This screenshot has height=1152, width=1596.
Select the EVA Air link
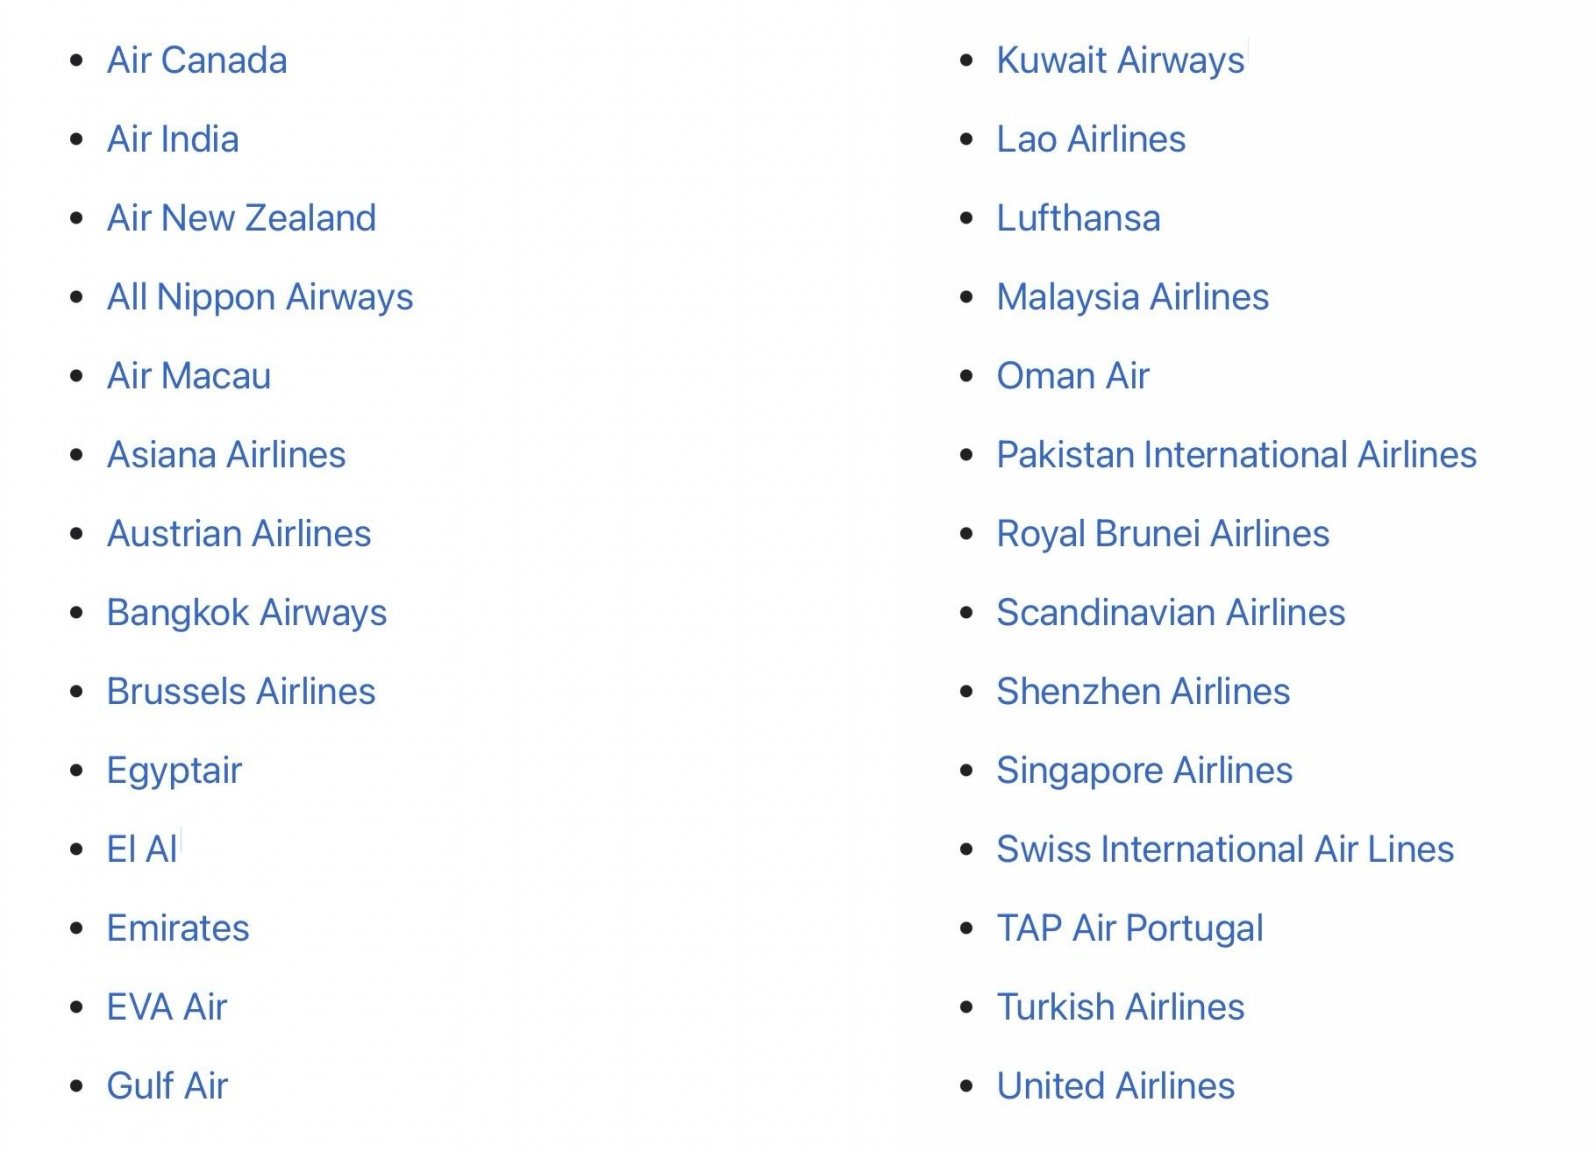(x=167, y=1007)
